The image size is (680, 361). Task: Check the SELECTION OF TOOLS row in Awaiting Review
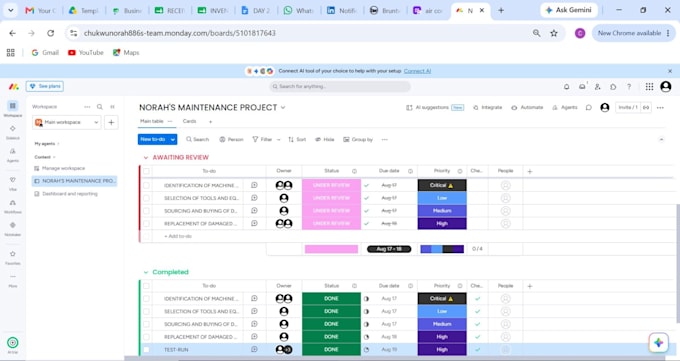click(x=146, y=198)
